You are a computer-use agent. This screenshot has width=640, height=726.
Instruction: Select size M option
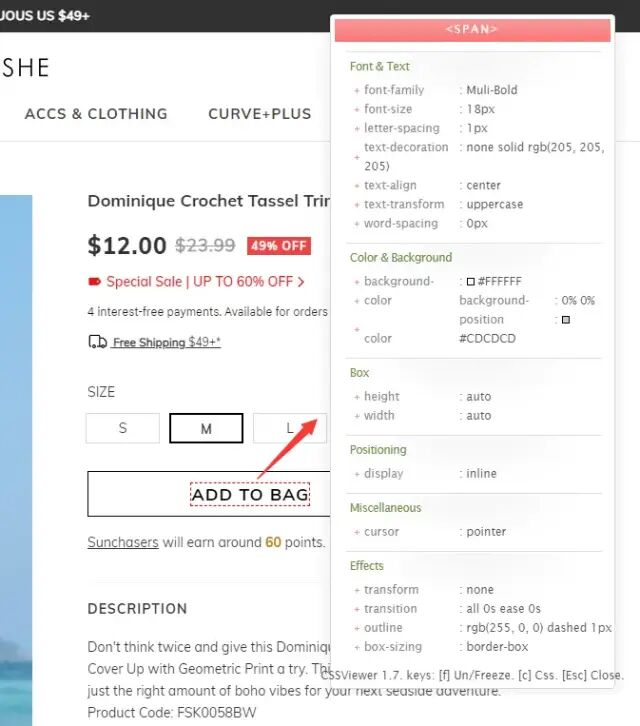206,428
